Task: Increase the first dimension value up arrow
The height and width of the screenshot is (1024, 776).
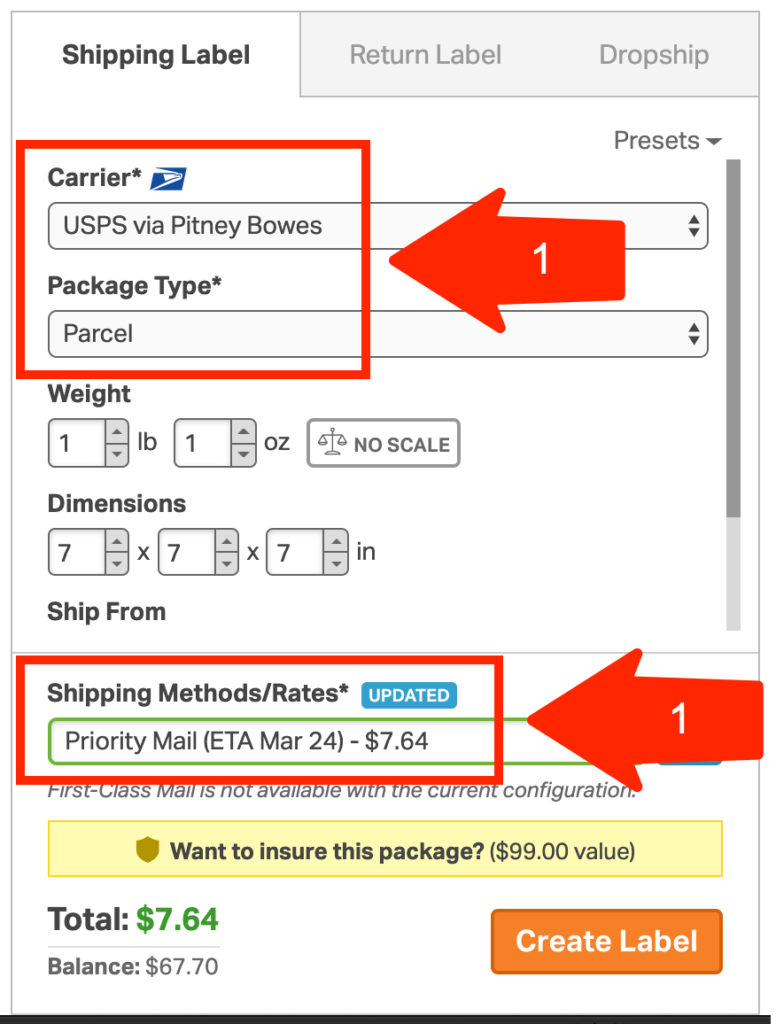Action: tap(117, 541)
